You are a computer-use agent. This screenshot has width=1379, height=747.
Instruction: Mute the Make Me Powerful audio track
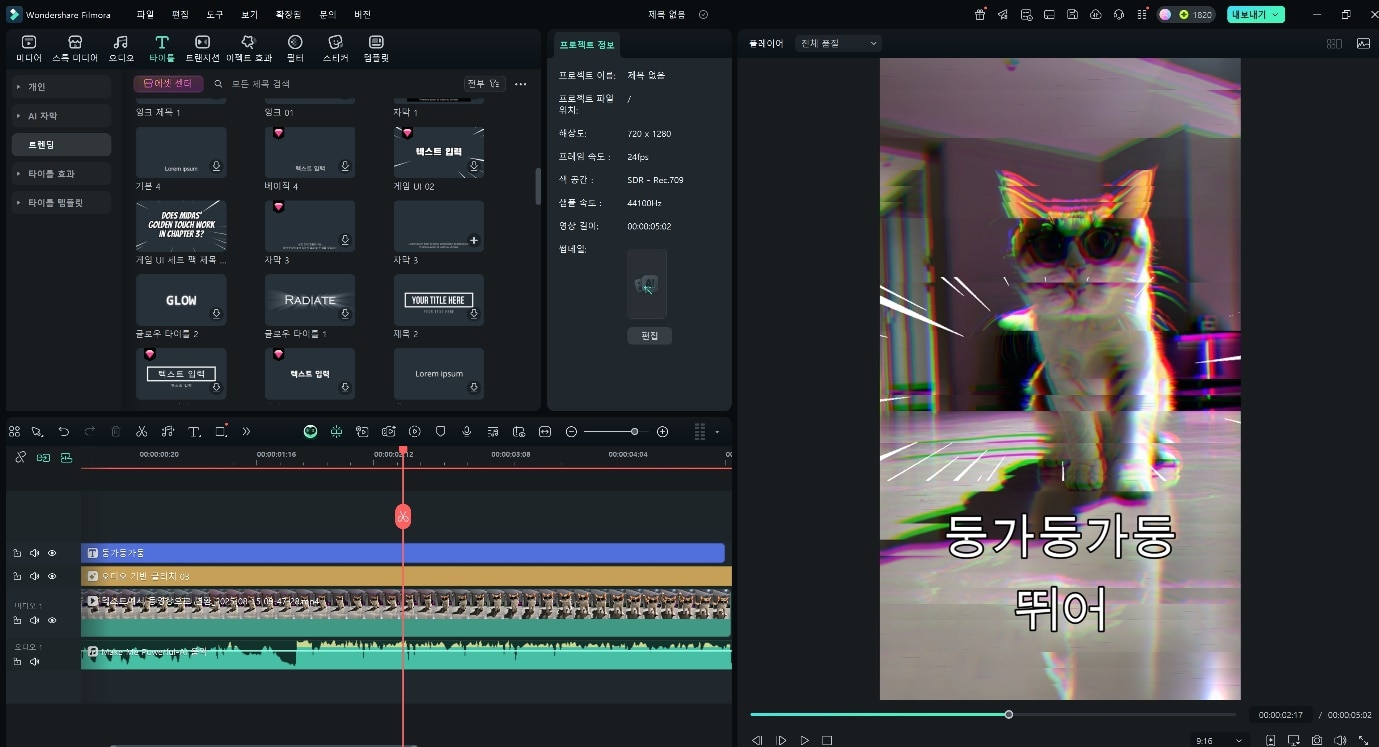coord(35,662)
